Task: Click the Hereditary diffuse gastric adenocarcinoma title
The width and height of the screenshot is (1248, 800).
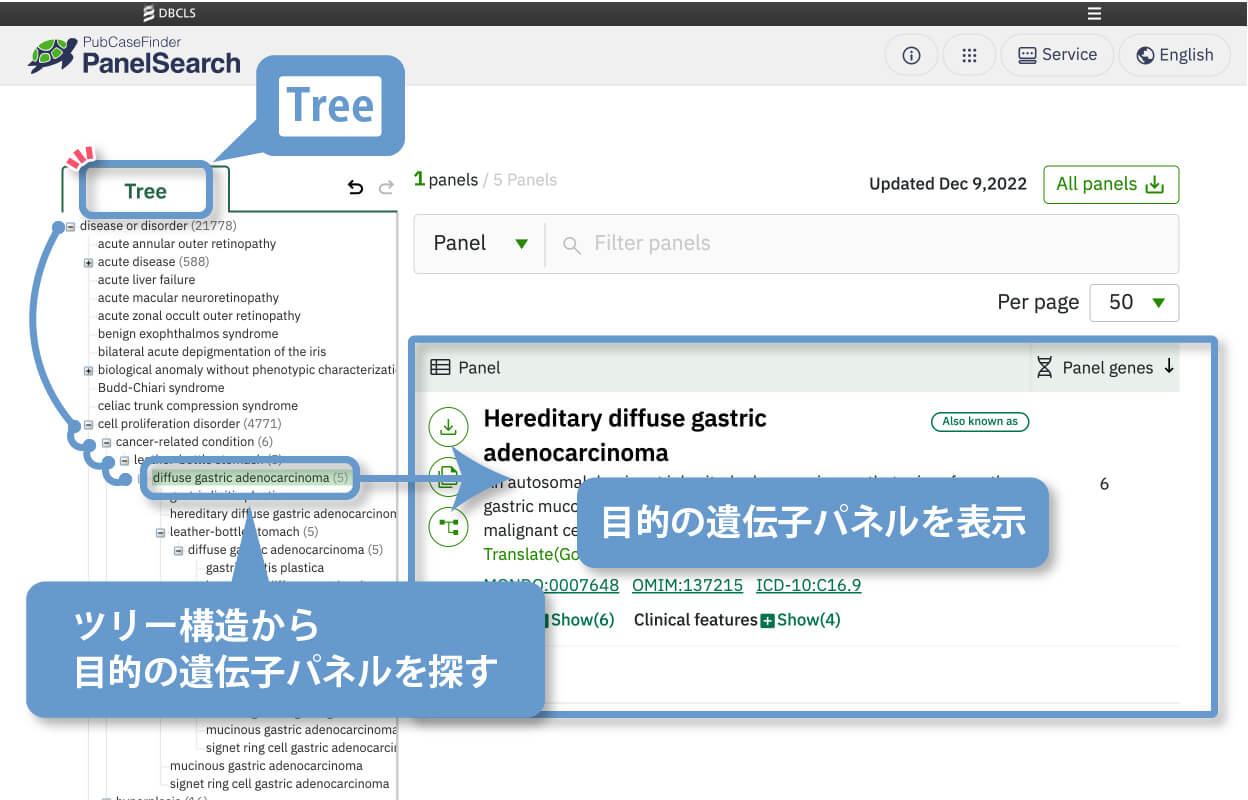Action: pyautogui.click(x=625, y=435)
